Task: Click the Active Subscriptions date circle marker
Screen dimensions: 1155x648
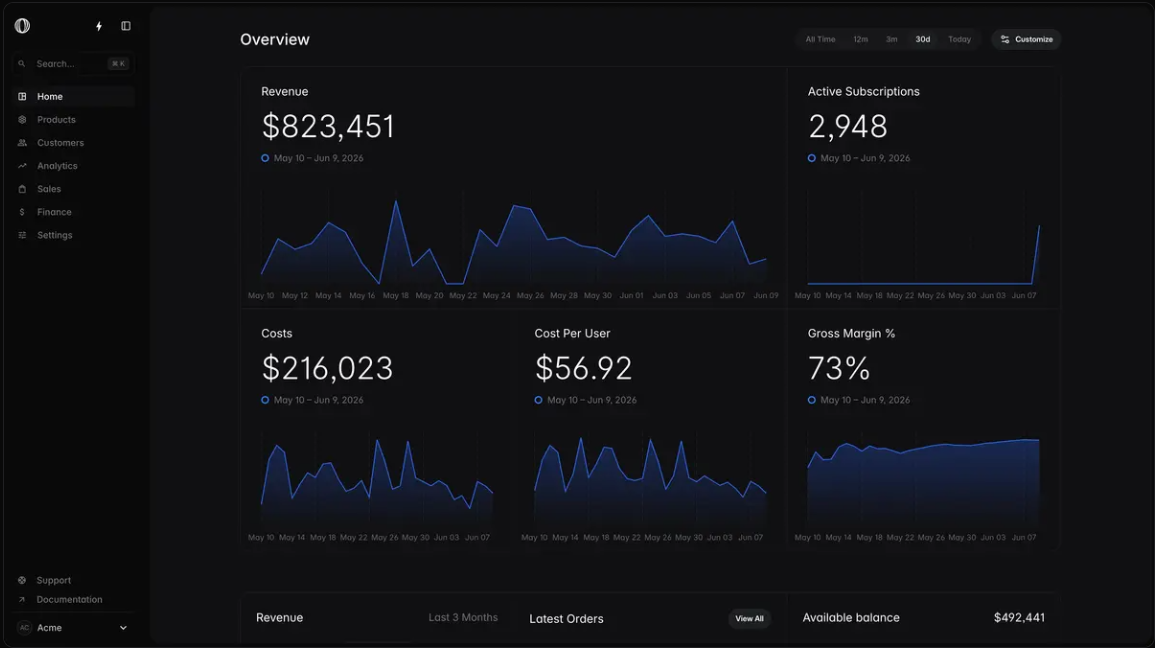Action: pyautogui.click(x=812, y=158)
